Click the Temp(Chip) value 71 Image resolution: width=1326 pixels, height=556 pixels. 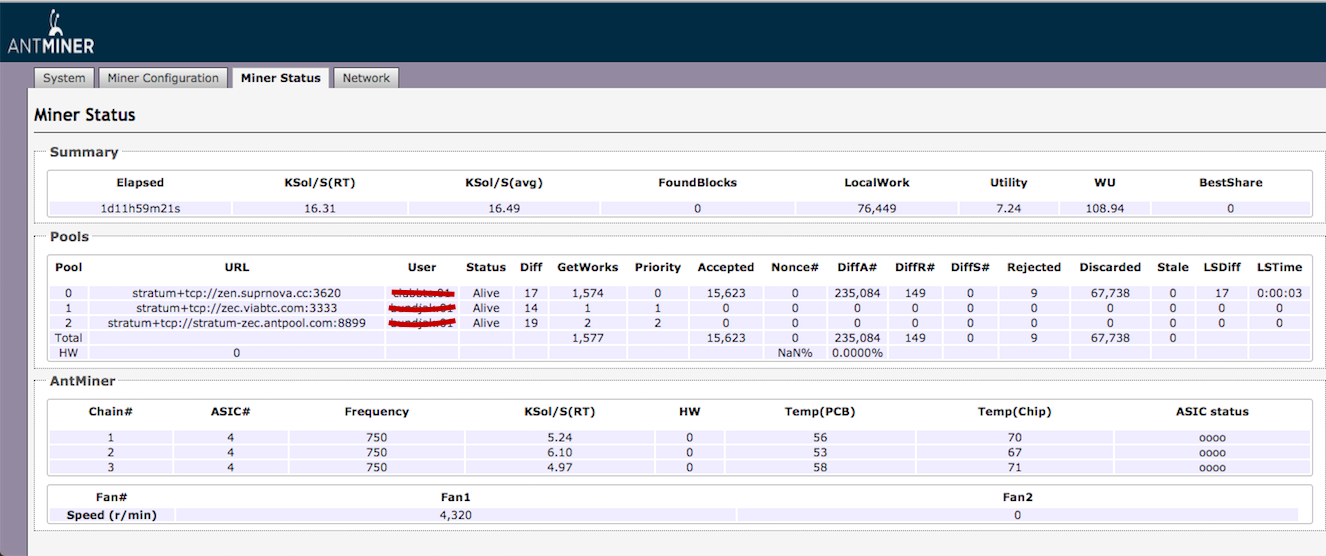(x=1015, y=467)
